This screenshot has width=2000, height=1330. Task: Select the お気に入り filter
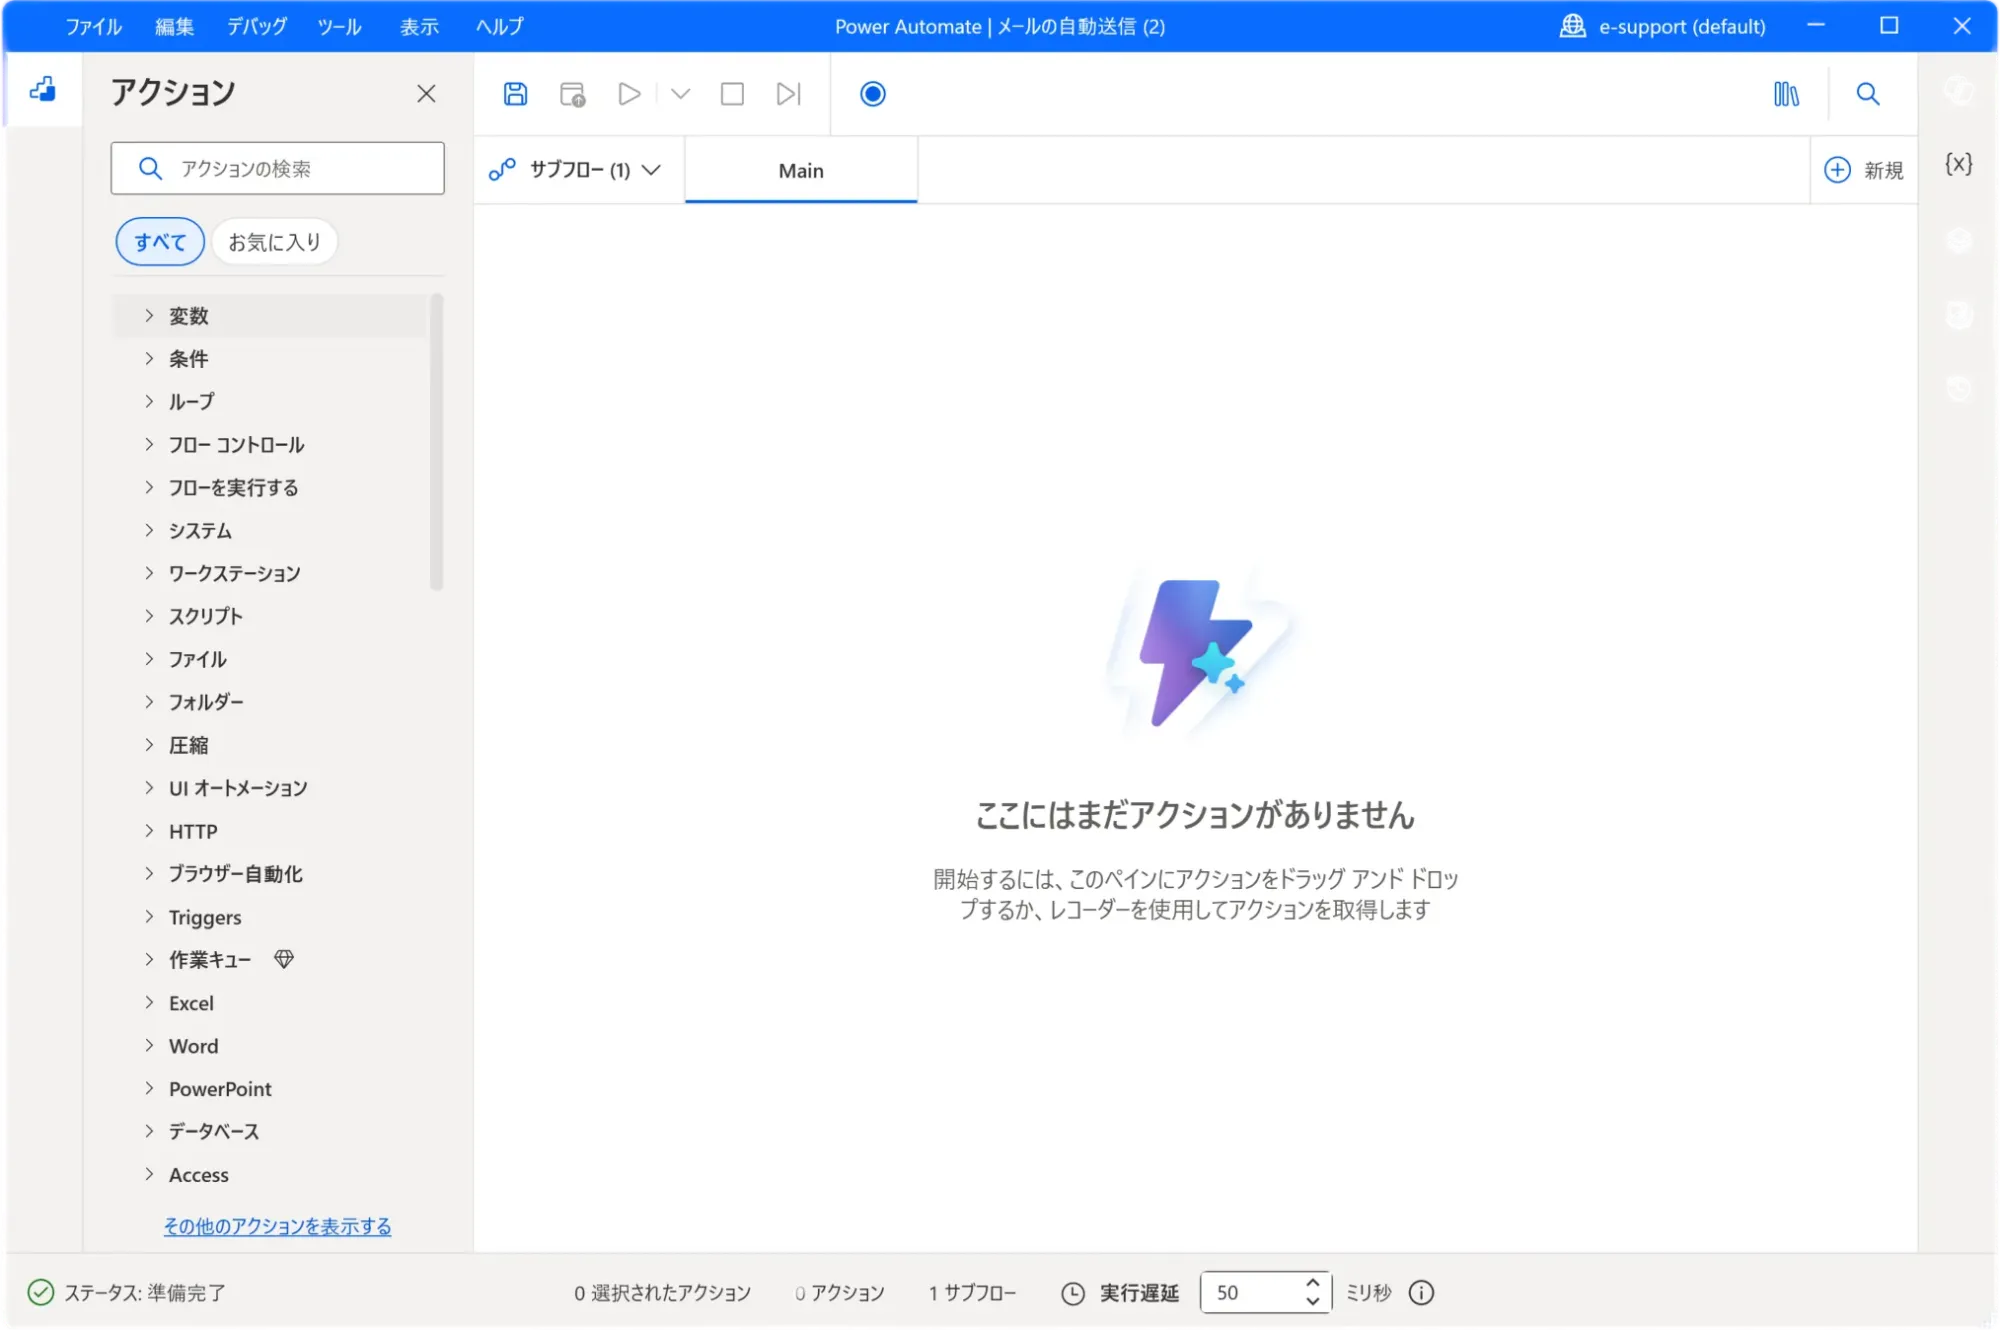click(274, 242)
